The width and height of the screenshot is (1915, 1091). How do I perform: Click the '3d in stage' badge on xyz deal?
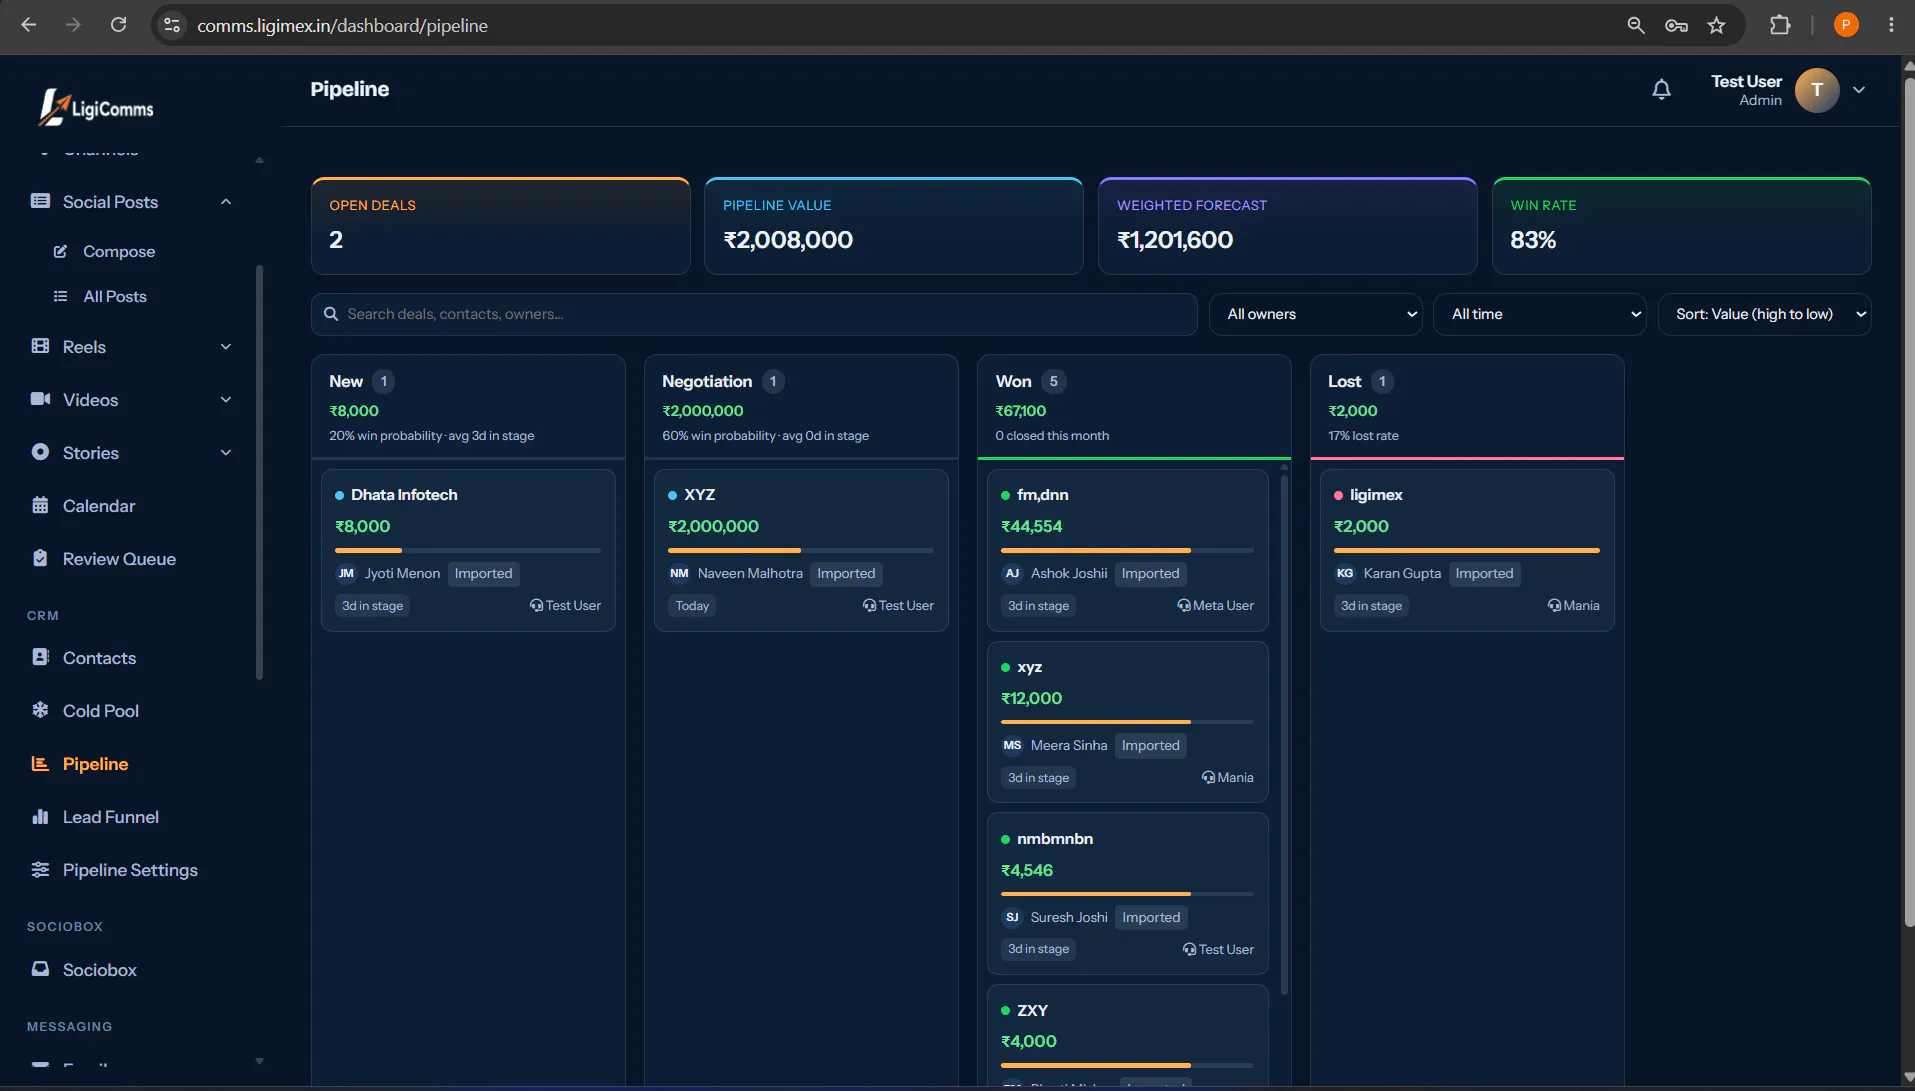pos(1038,777)
